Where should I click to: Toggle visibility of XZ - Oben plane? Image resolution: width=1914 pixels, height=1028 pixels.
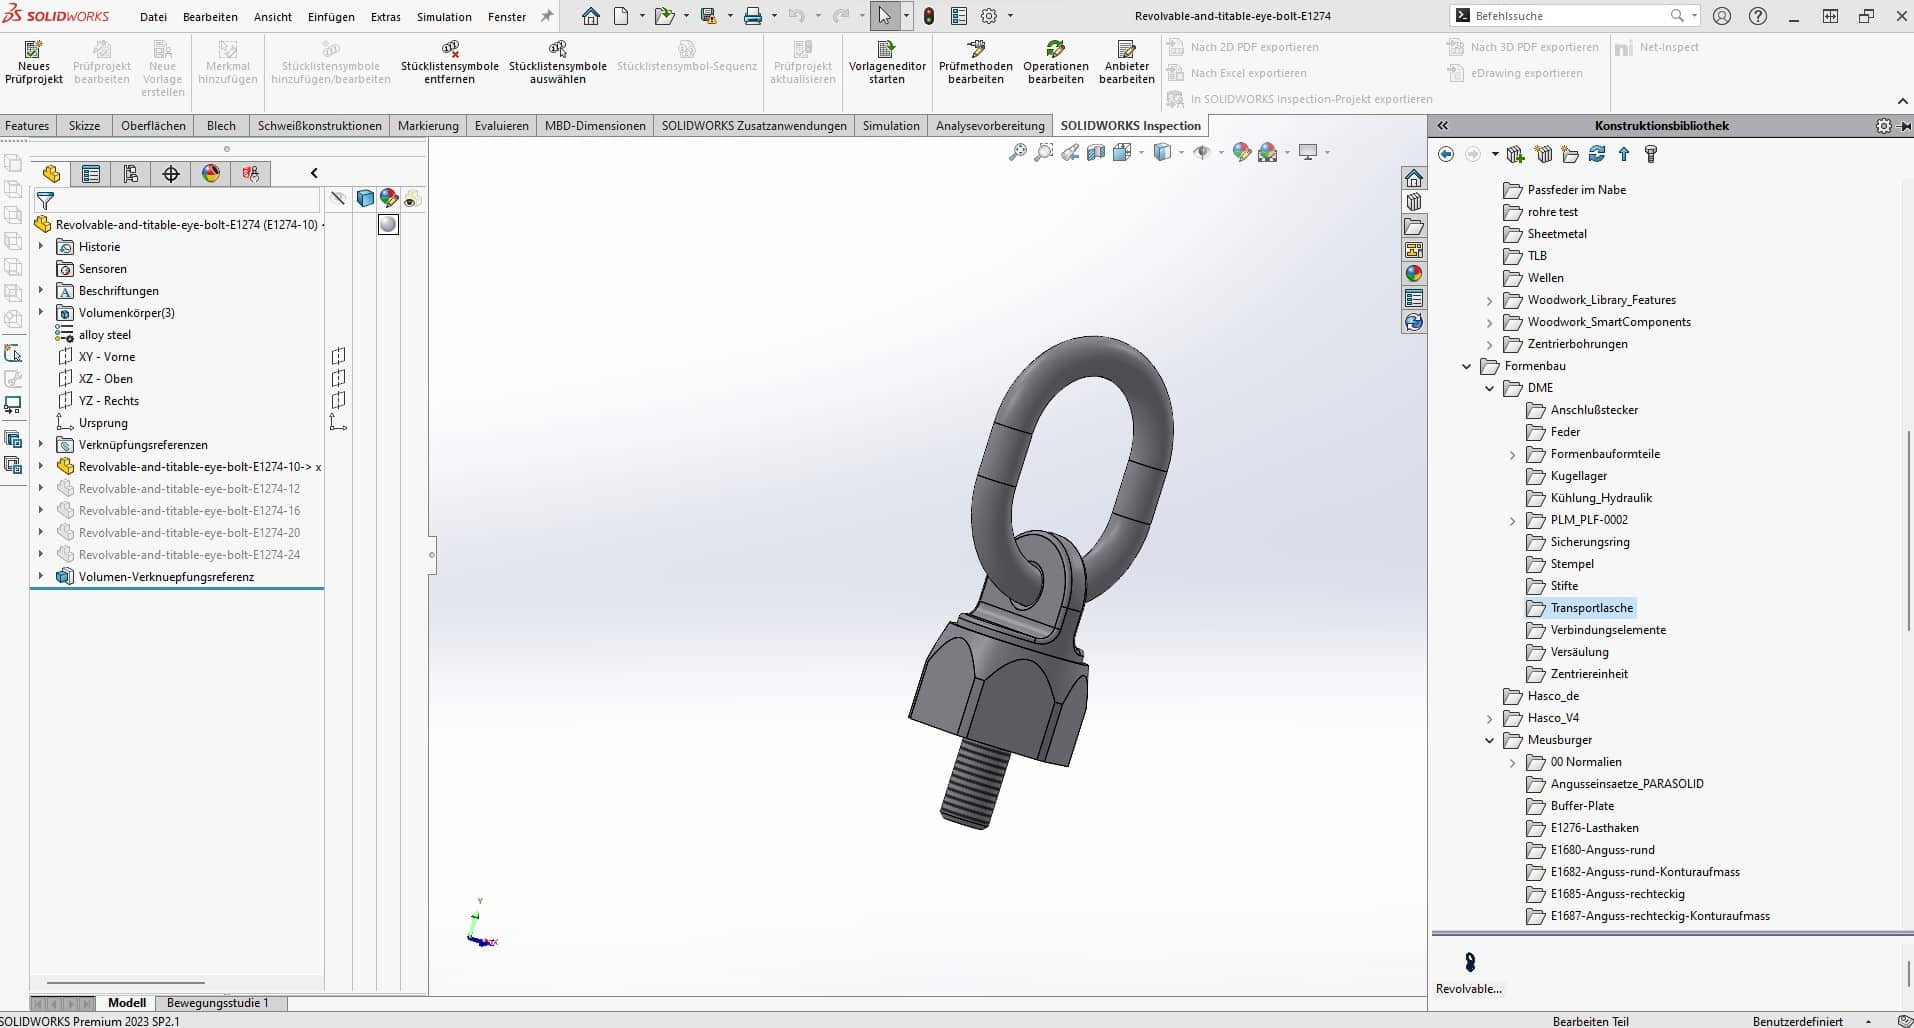pos(339,378)
